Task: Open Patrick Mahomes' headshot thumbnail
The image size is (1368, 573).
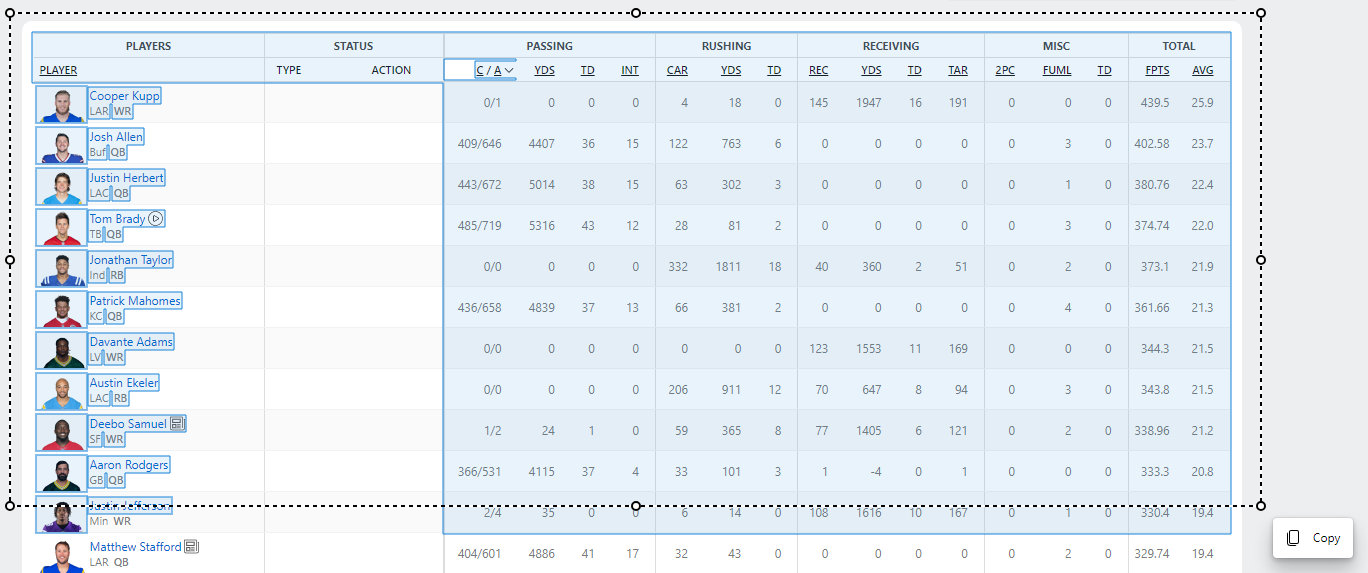Action: (62, 309)
